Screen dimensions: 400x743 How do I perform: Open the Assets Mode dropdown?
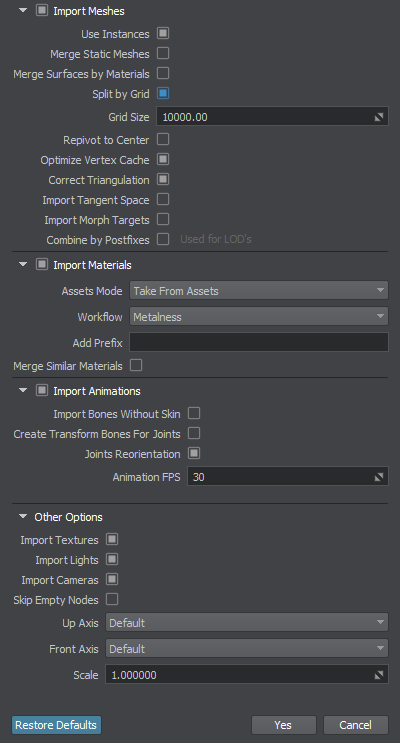click(x=259, y=290)
